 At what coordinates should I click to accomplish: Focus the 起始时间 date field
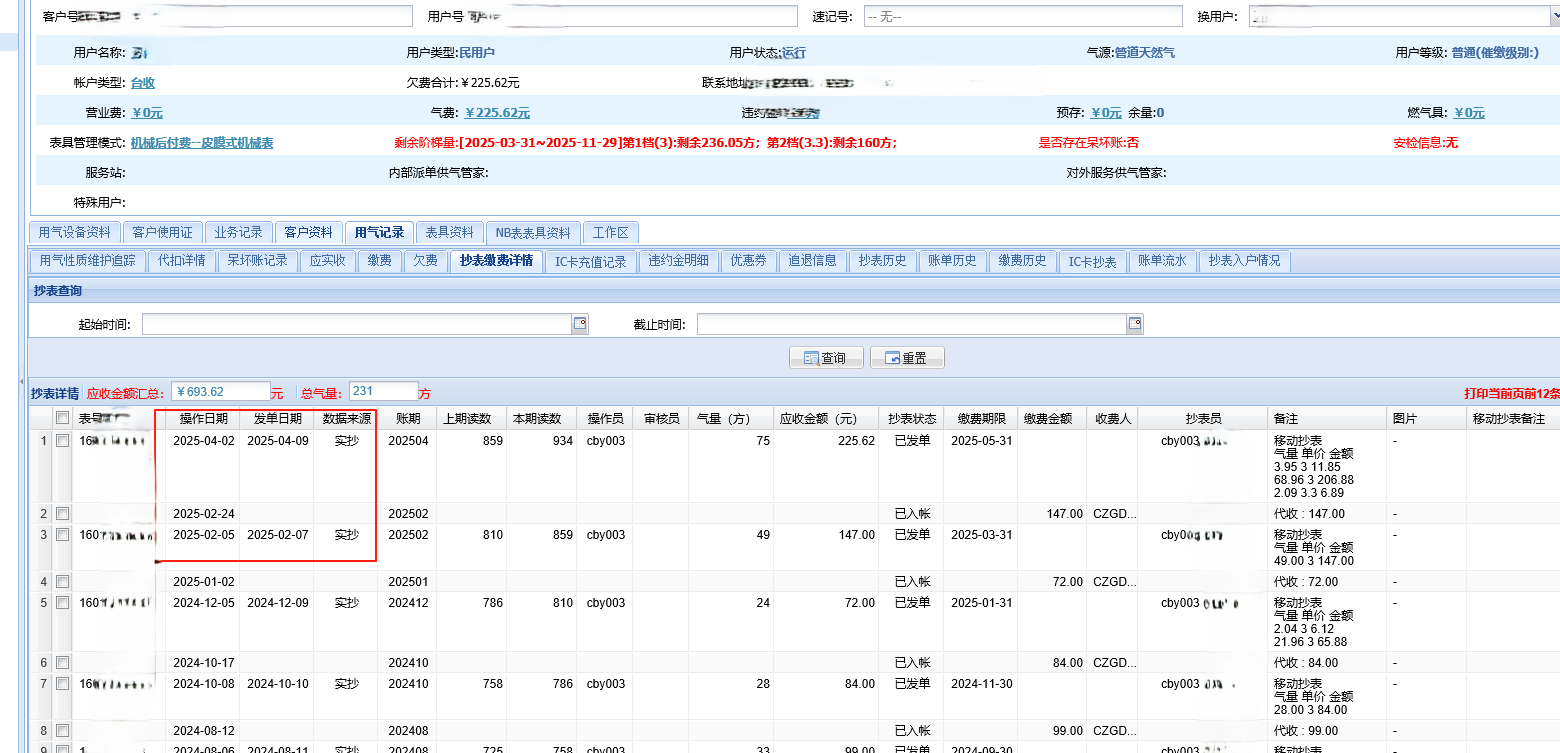coord(357,324)
